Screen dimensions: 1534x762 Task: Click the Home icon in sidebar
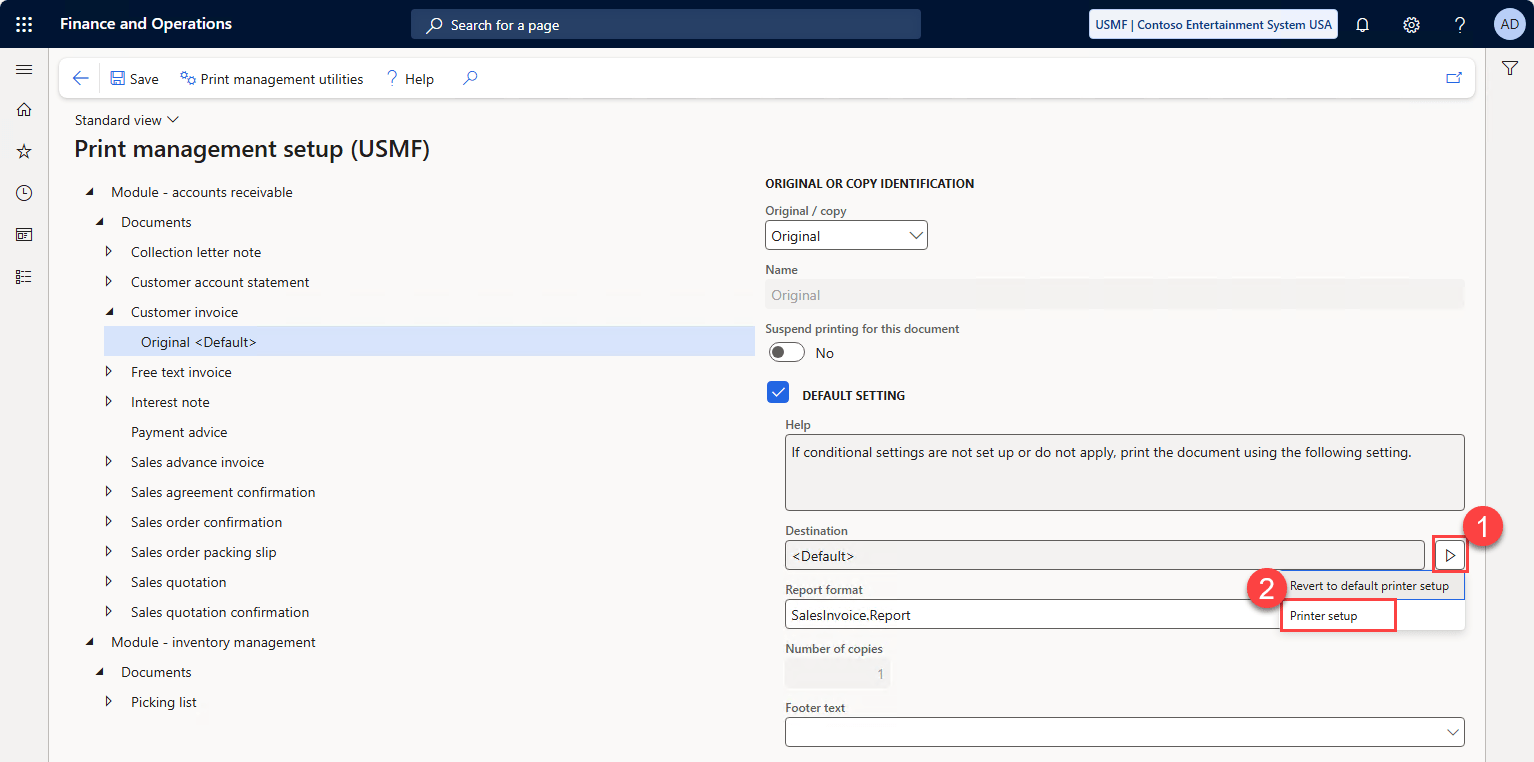tap(24, 110)
